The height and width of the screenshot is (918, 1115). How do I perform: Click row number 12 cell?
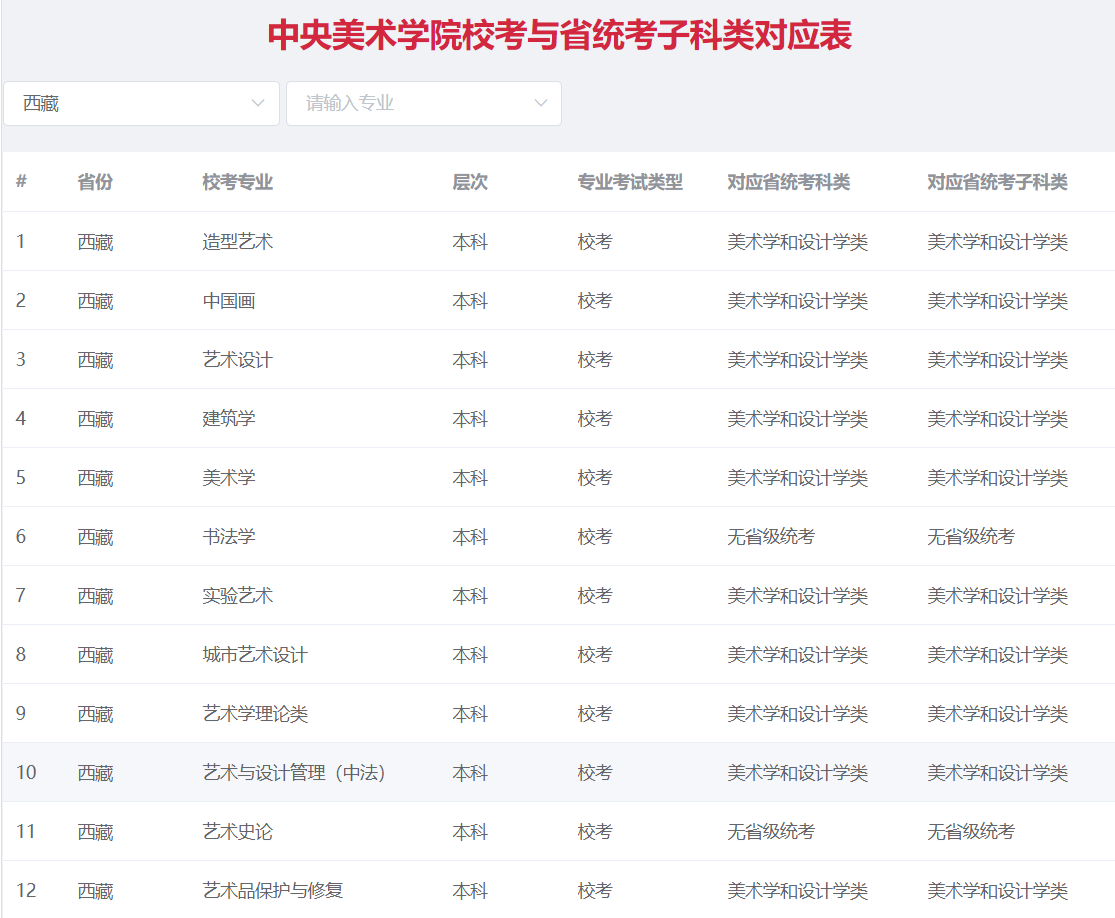point(26,891)
